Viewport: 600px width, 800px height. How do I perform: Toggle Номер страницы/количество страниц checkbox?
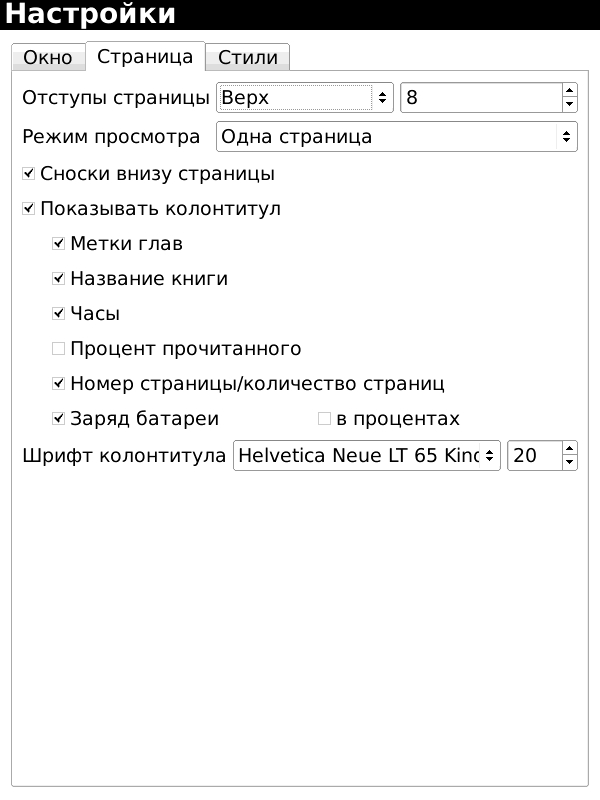coord(59,384)
